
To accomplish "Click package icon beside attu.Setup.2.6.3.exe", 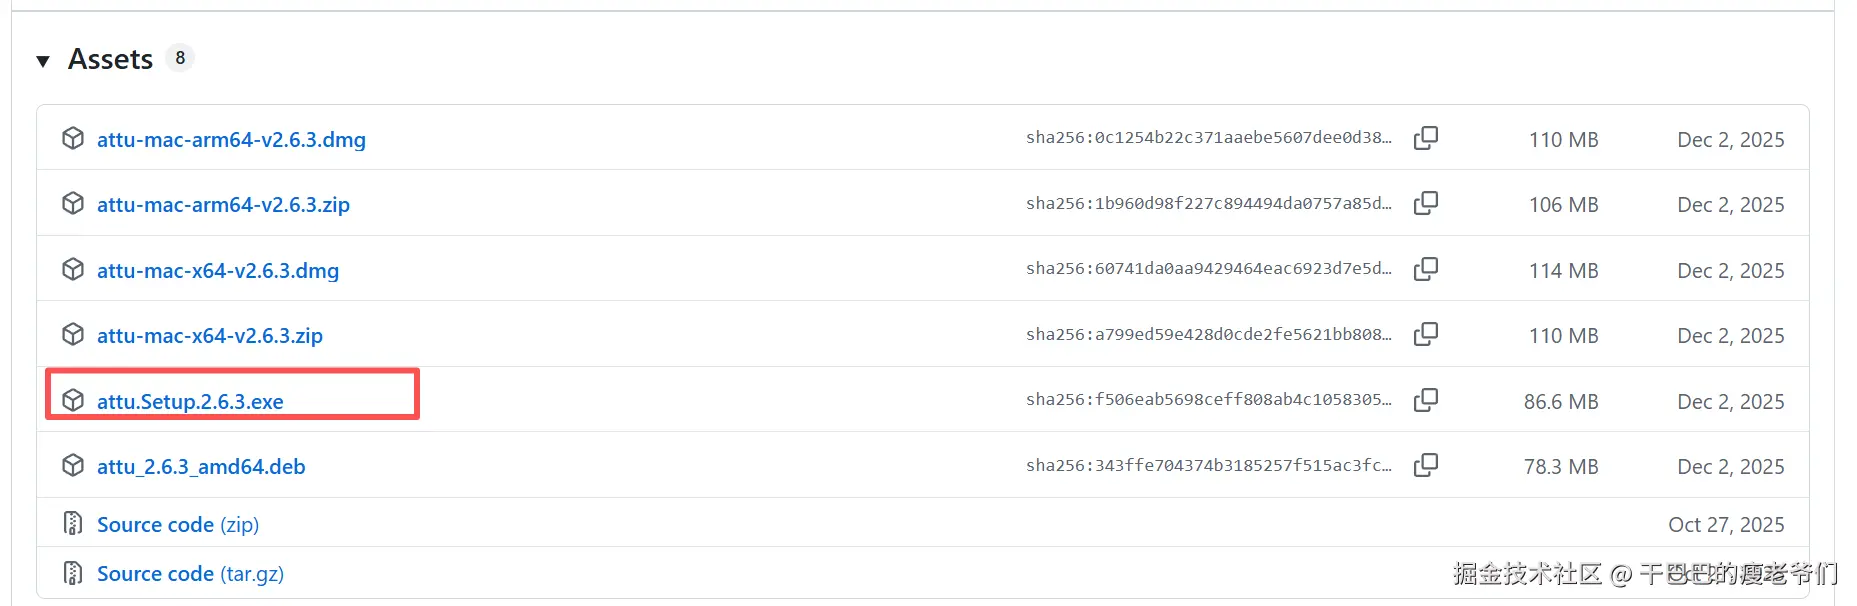I will click(73, 400).
